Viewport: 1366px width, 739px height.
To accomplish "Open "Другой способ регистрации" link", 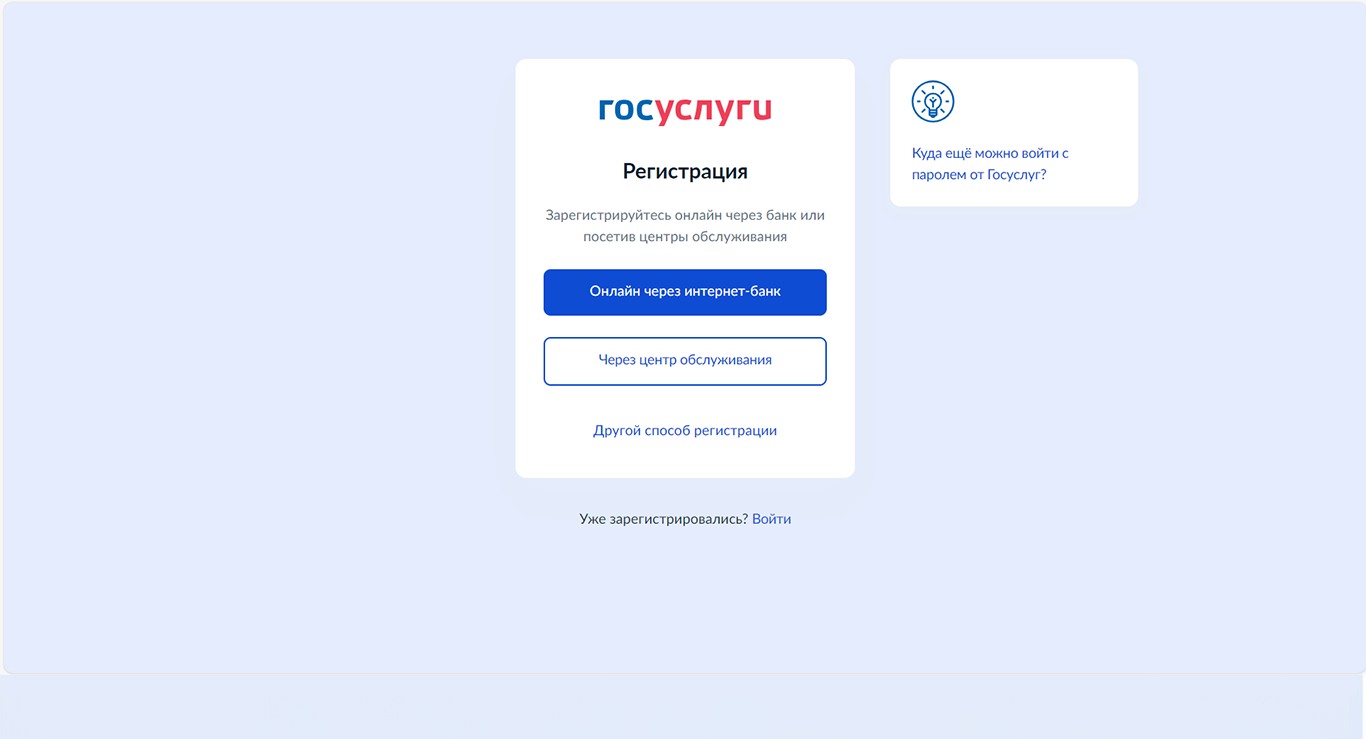I will 685,431.
